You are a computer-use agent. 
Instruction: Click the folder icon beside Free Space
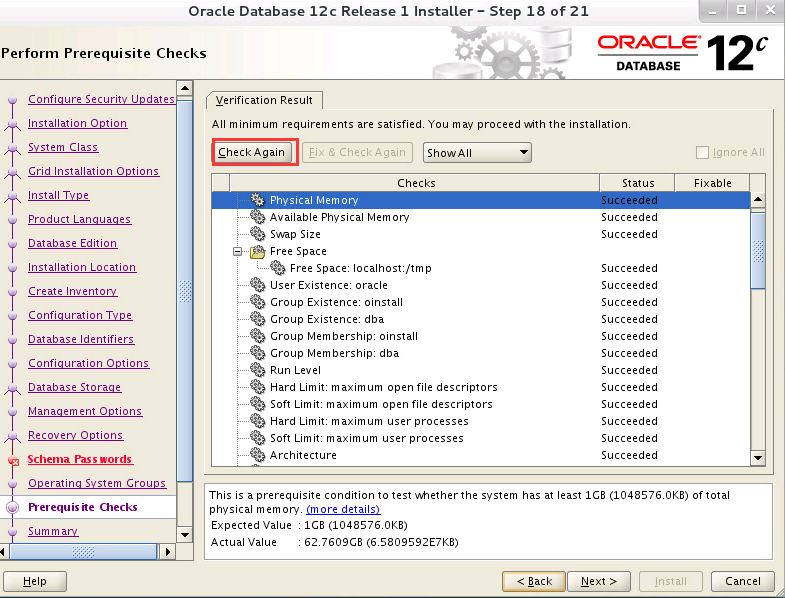257,251
